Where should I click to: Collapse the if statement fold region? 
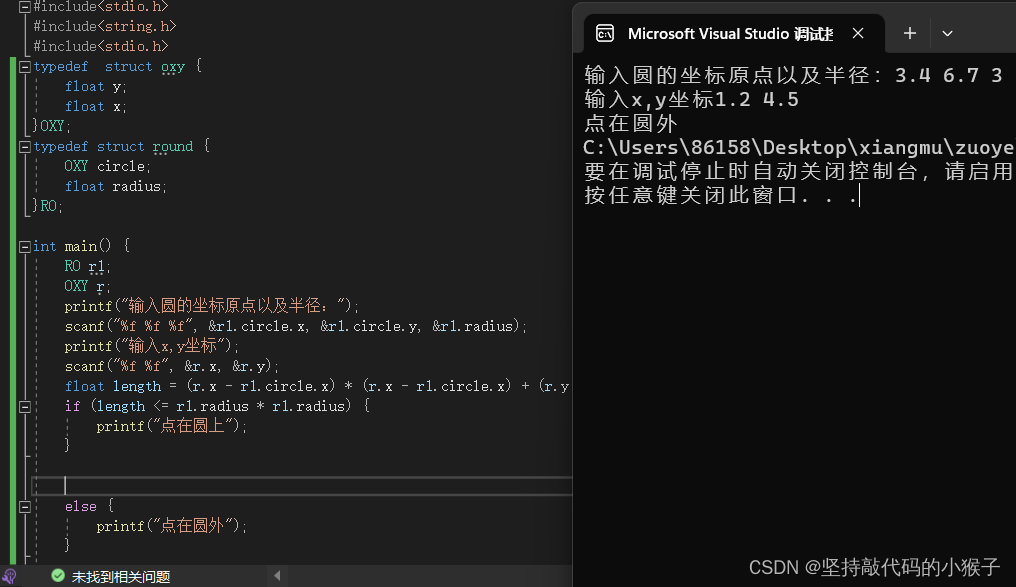23,405
